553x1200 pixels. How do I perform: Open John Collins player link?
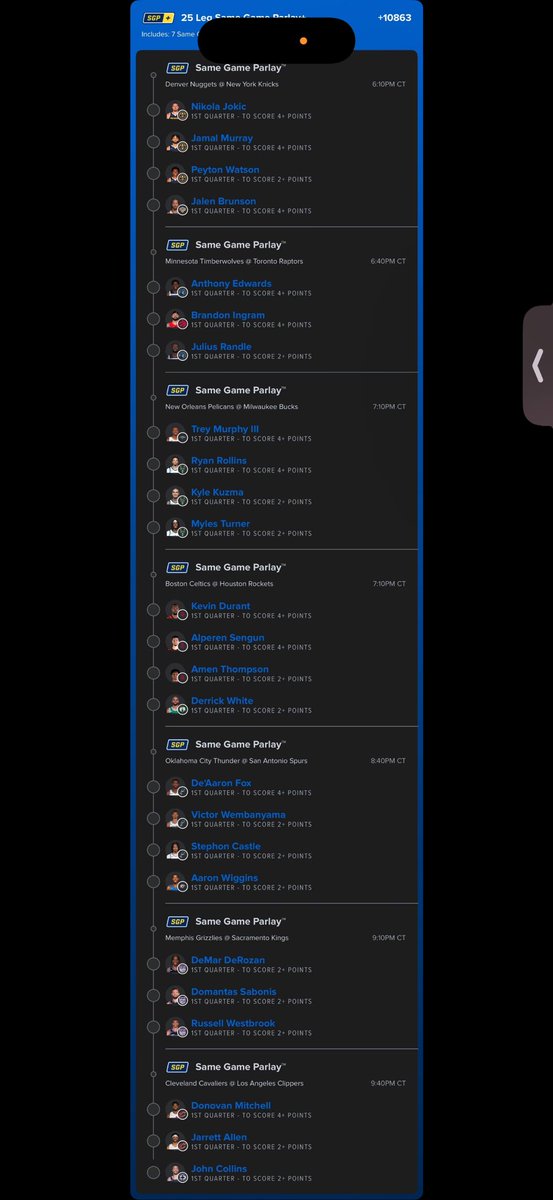click(x=219, y=1169)
